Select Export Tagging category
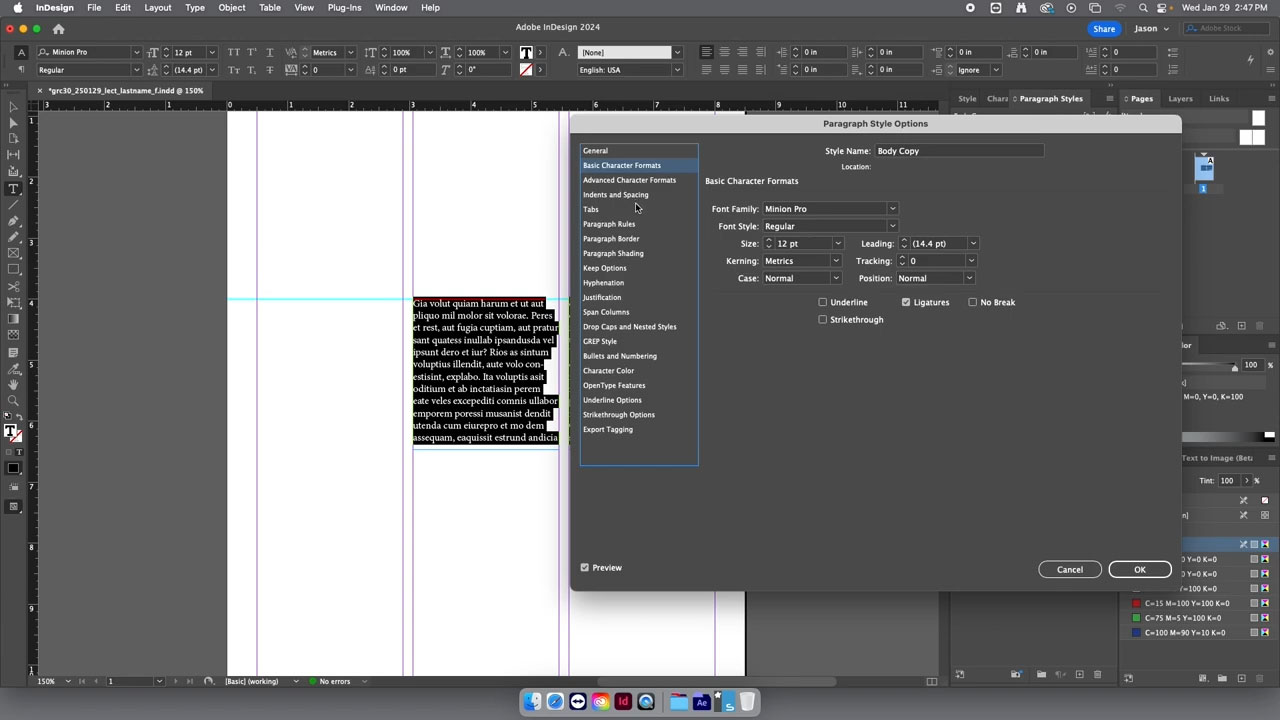Viewport: 1280px width, 720px height. click(607, 430)
